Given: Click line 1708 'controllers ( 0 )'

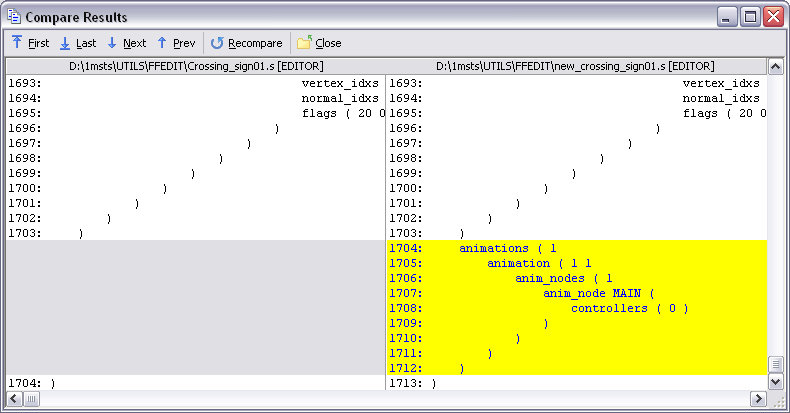Looking at the screenshot, I should [577, 308].
